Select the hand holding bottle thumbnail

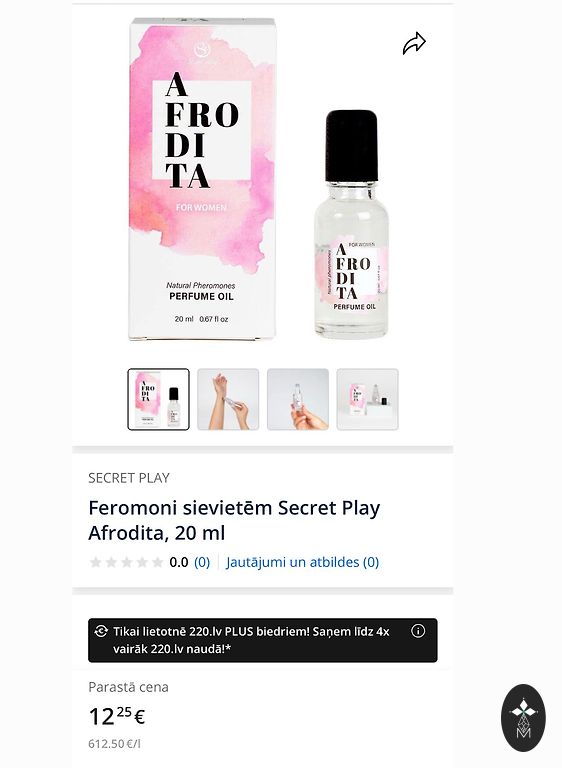[x=298, y=399]
